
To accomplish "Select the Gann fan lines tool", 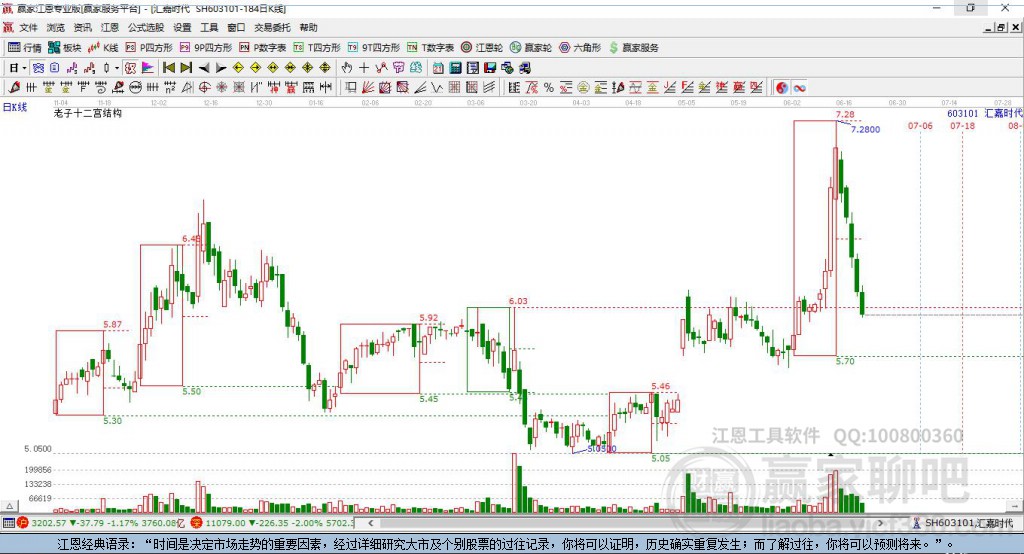I will (x=368, y=88).
